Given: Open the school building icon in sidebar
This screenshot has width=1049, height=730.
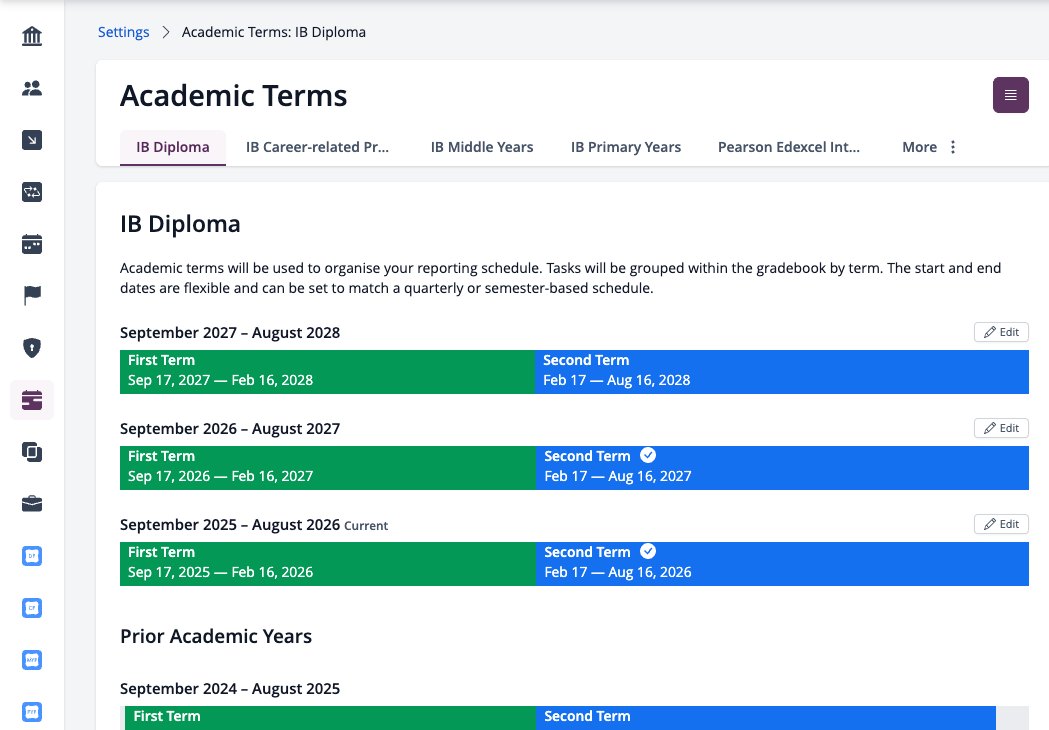Looking at the screenshot, I should (31, 36).
